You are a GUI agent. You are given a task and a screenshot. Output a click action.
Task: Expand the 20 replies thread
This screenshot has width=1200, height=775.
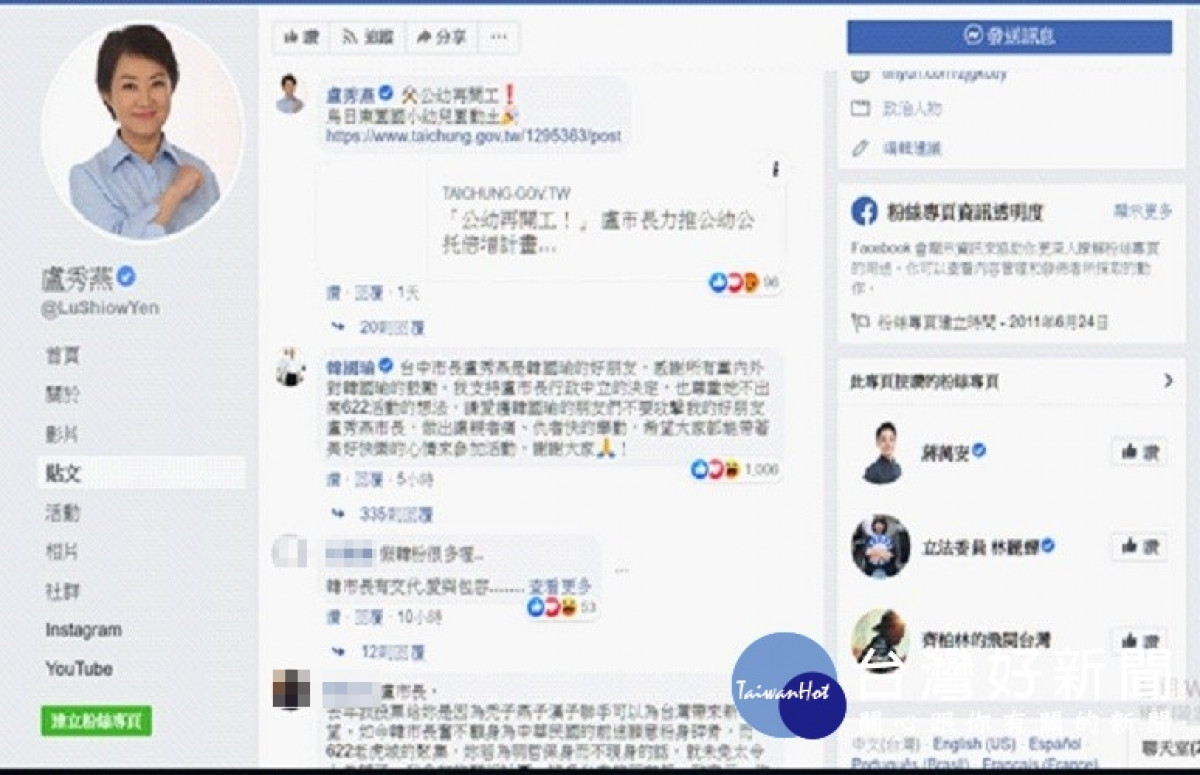tap(380, 327)
